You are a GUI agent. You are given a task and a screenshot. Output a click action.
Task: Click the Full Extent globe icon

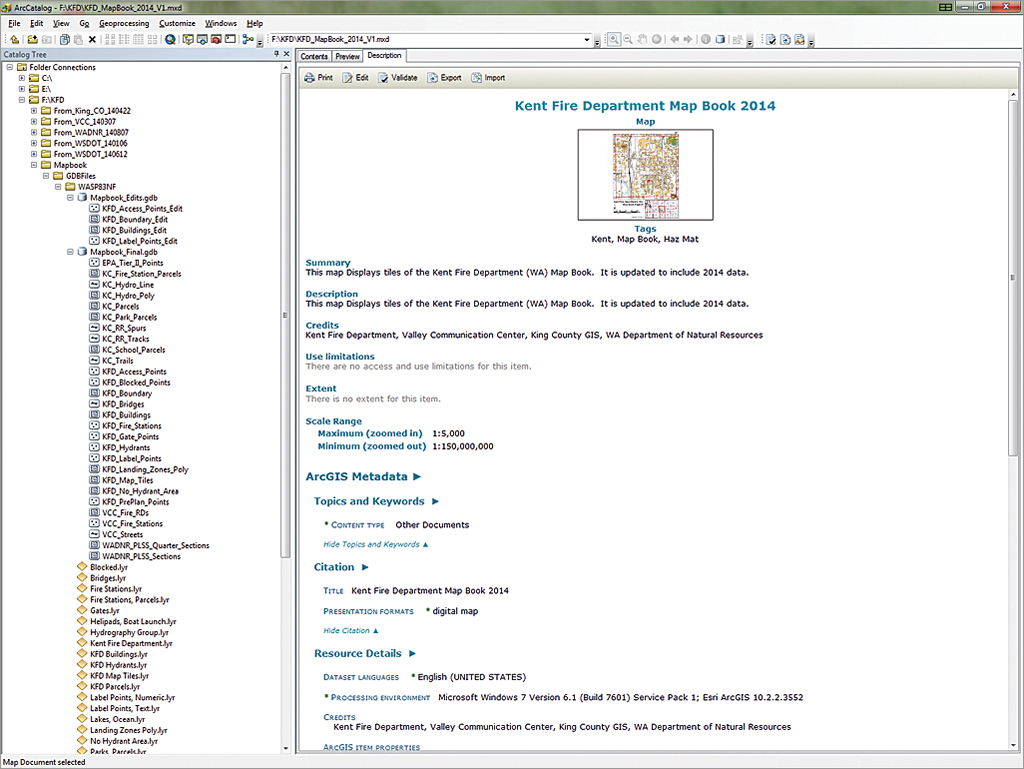pyautogui.click(x=656, y=39)
